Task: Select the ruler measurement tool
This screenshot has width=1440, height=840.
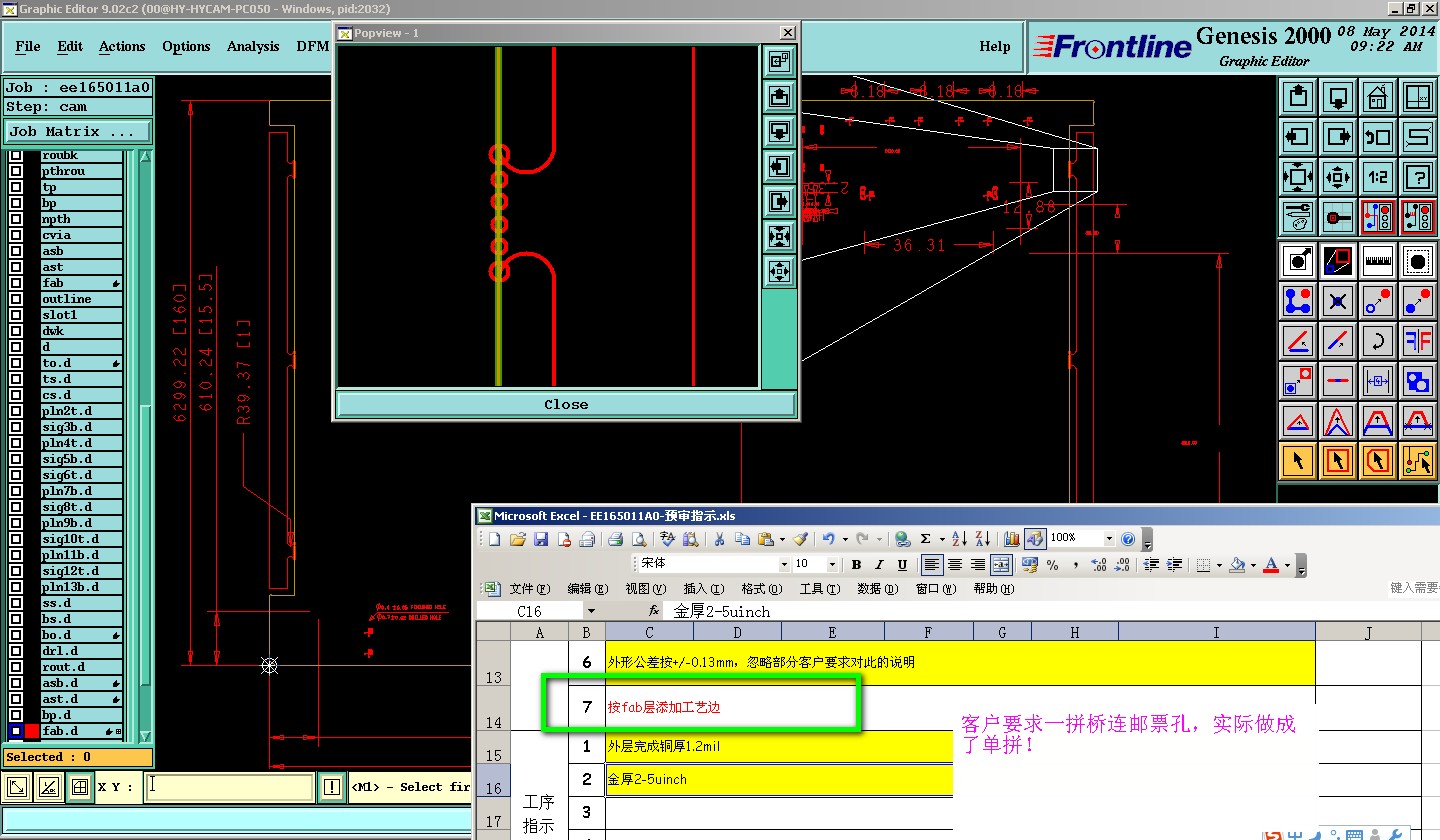Action: point(1378,261)
